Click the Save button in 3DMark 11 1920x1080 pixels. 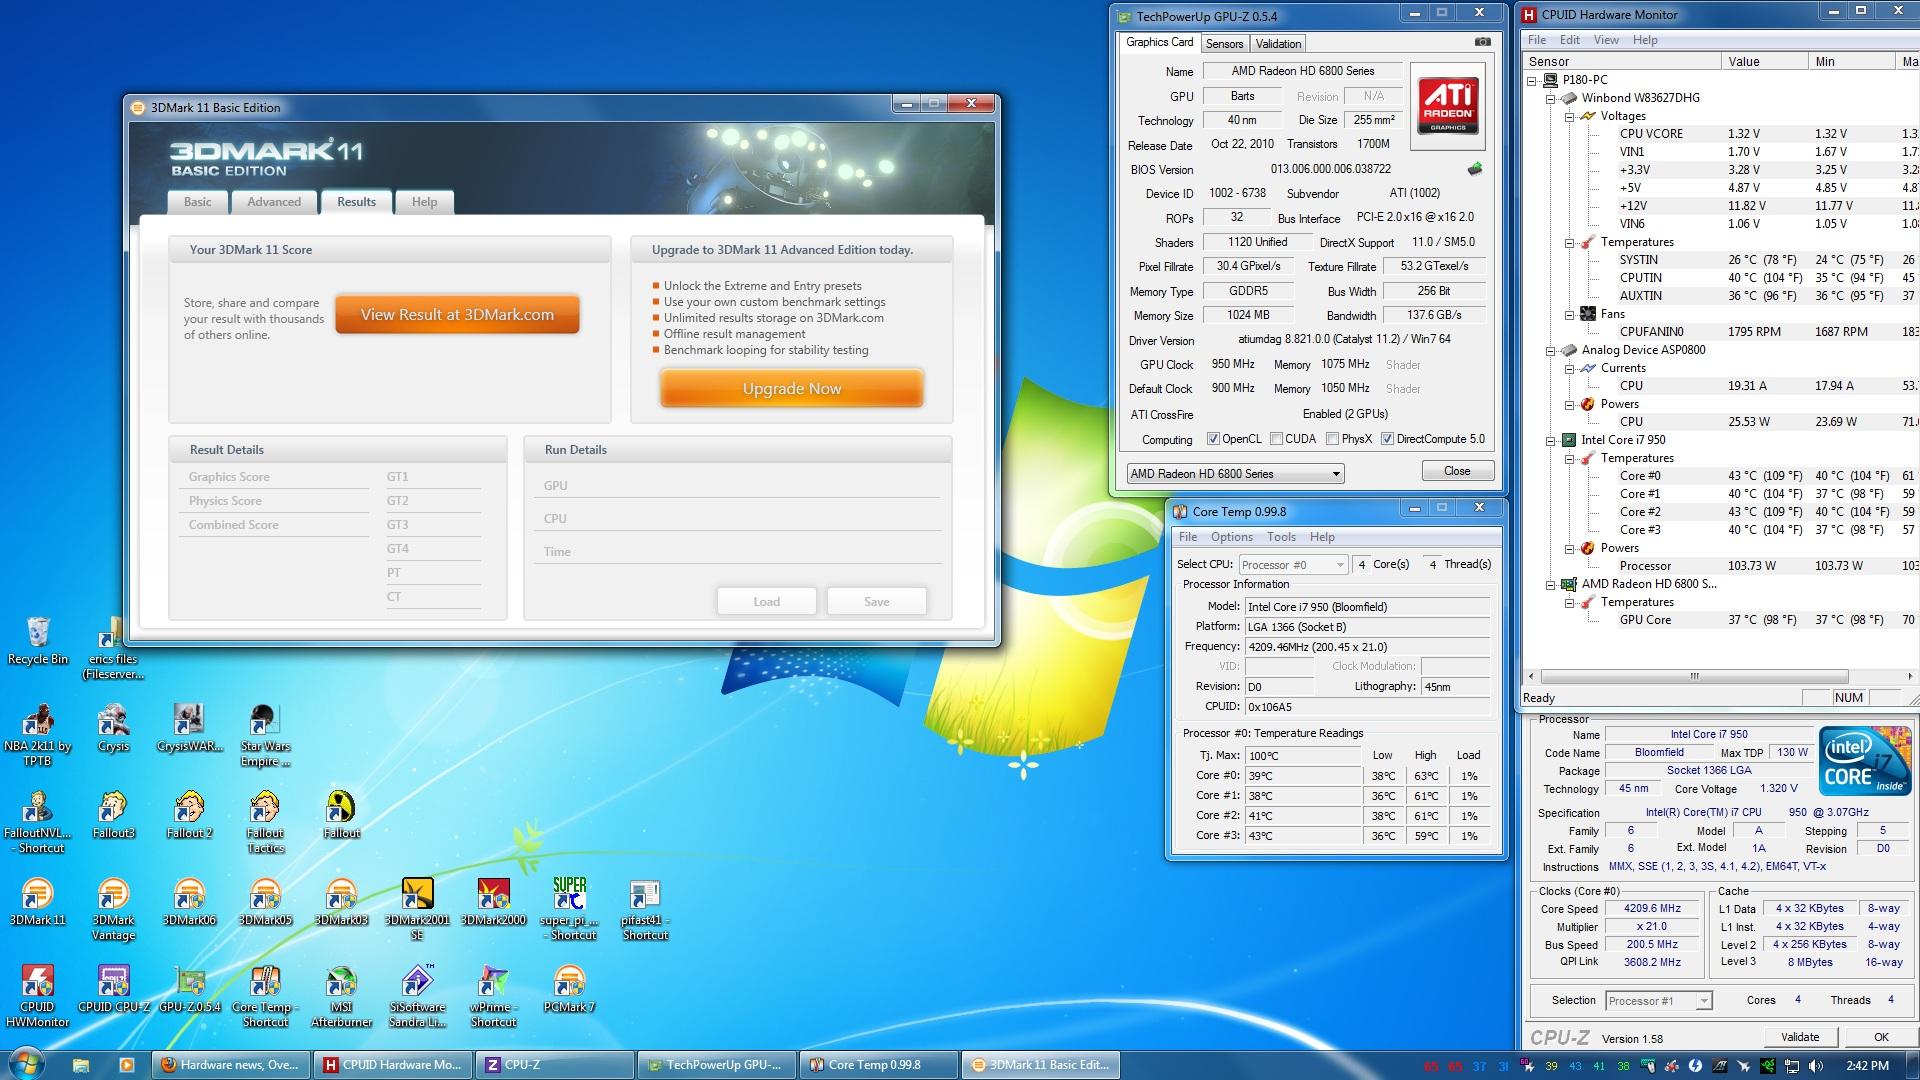point(876,602)
